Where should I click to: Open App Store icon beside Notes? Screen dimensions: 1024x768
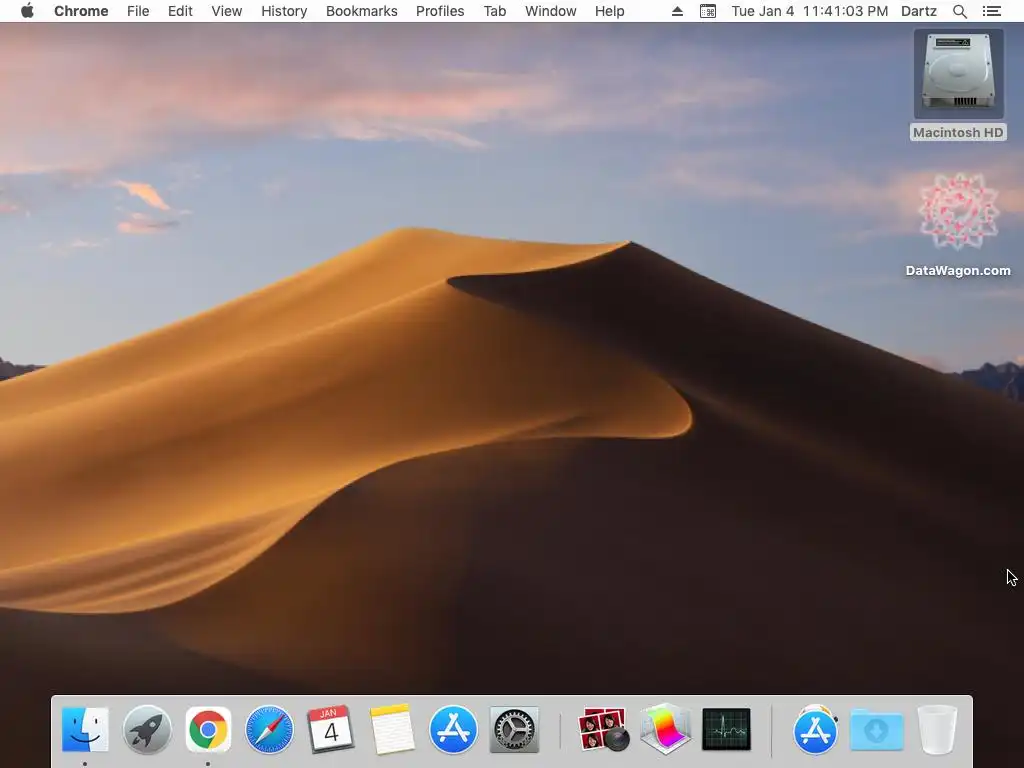453,729
